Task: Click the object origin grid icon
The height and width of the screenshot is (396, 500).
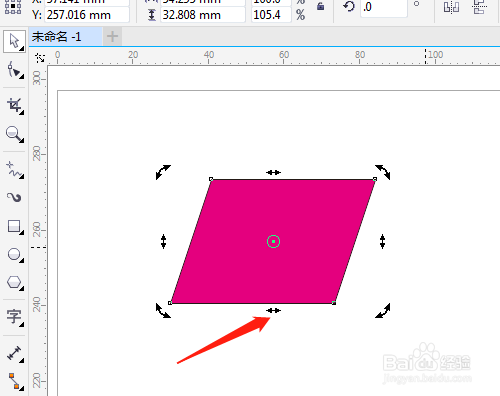Action: tap(13, 7)
